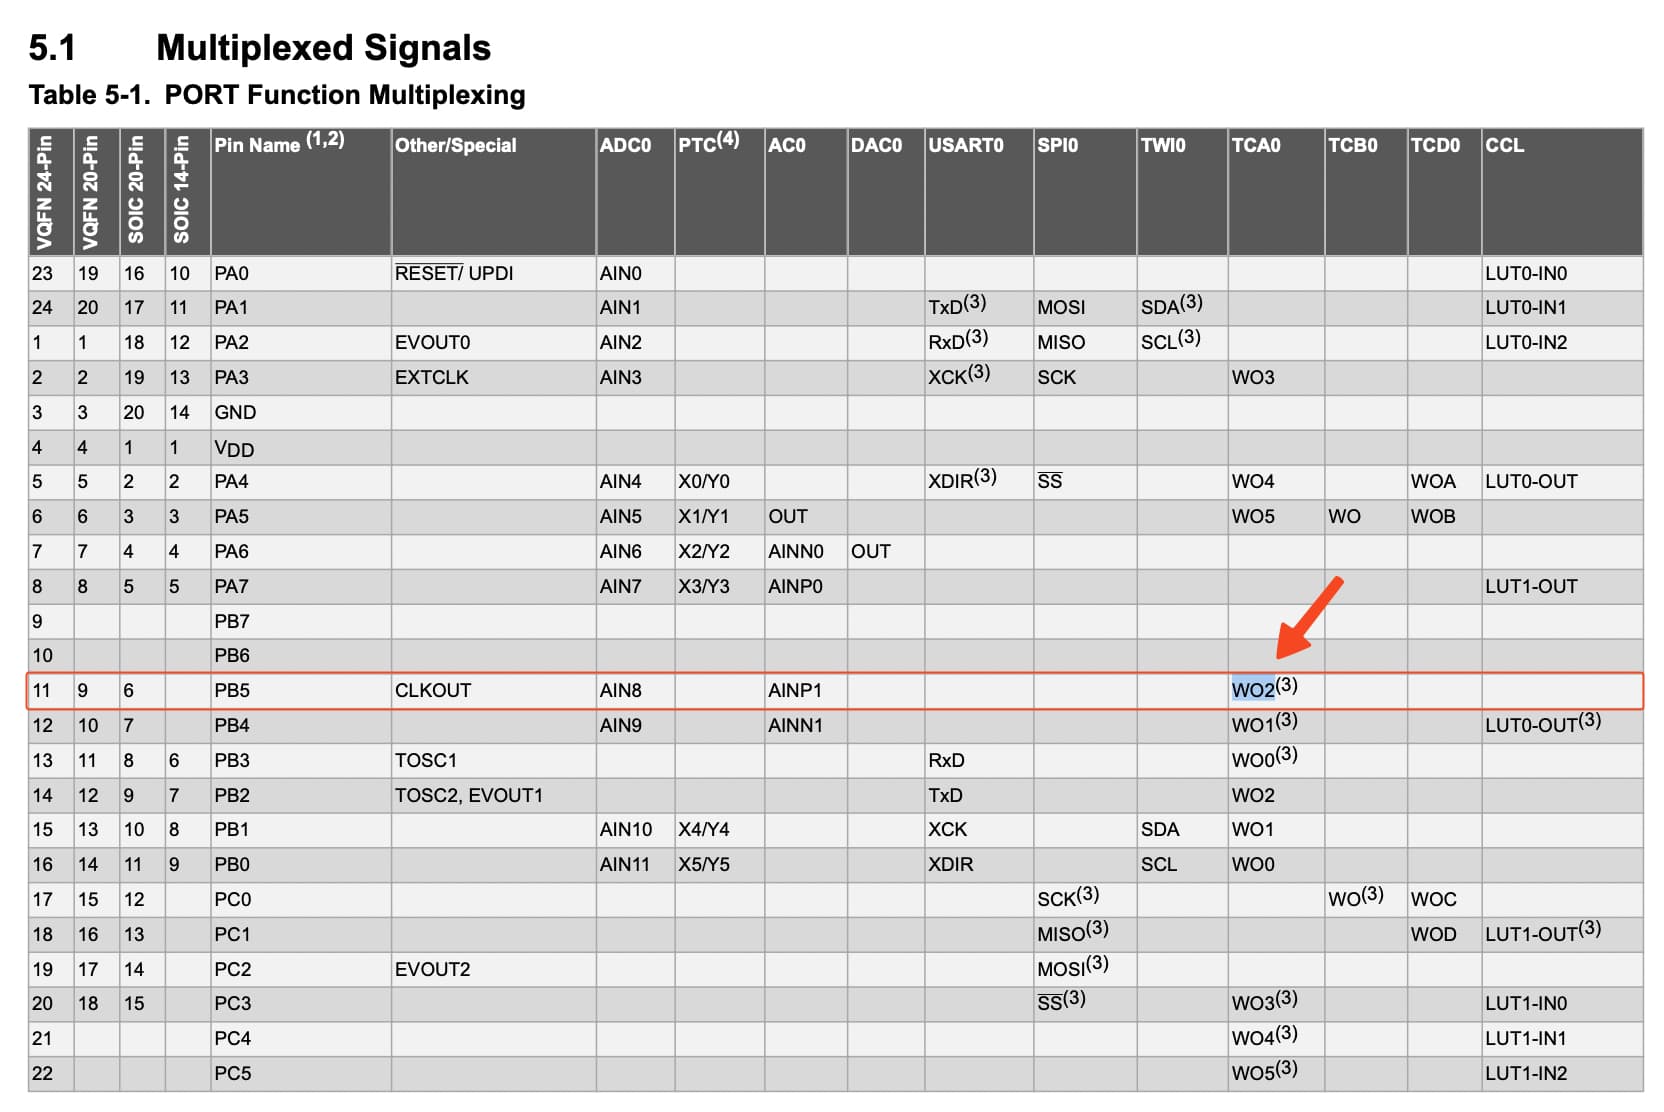Viewport: 1664px width, 1112px height.
Task: Click the WOA cell under TCD0
Action: click(x=1432, y=481)
